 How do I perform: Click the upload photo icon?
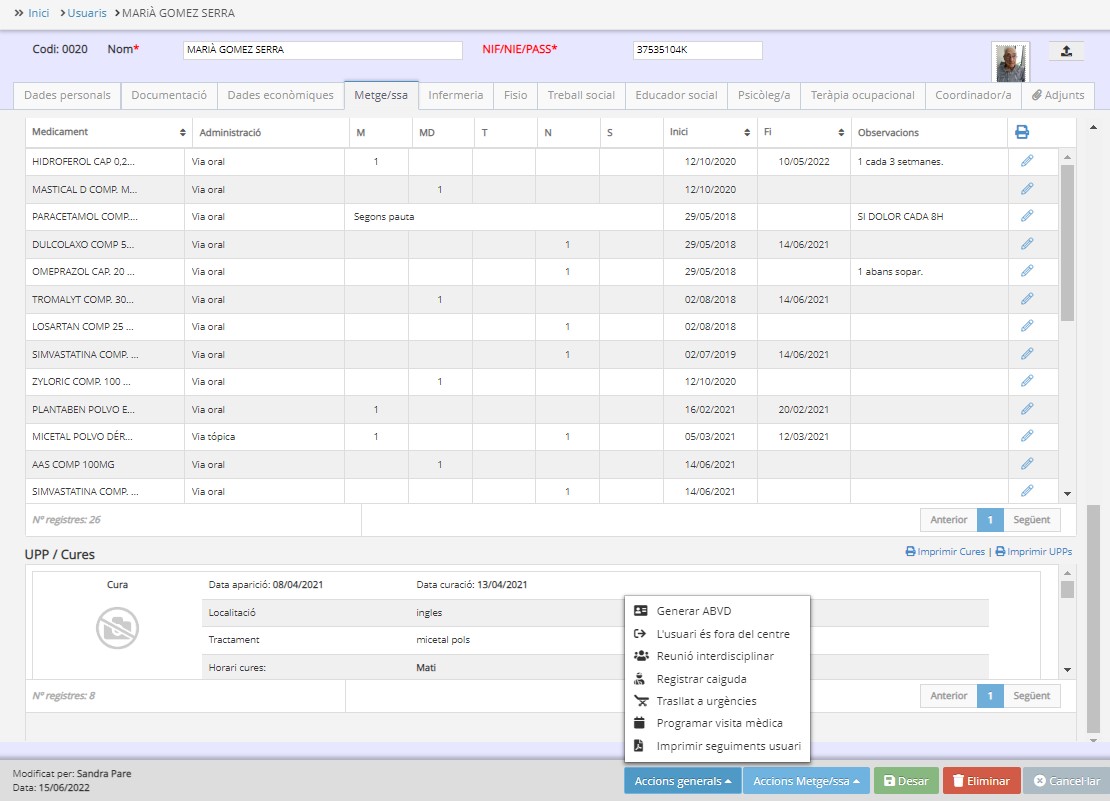point(1066,51)
